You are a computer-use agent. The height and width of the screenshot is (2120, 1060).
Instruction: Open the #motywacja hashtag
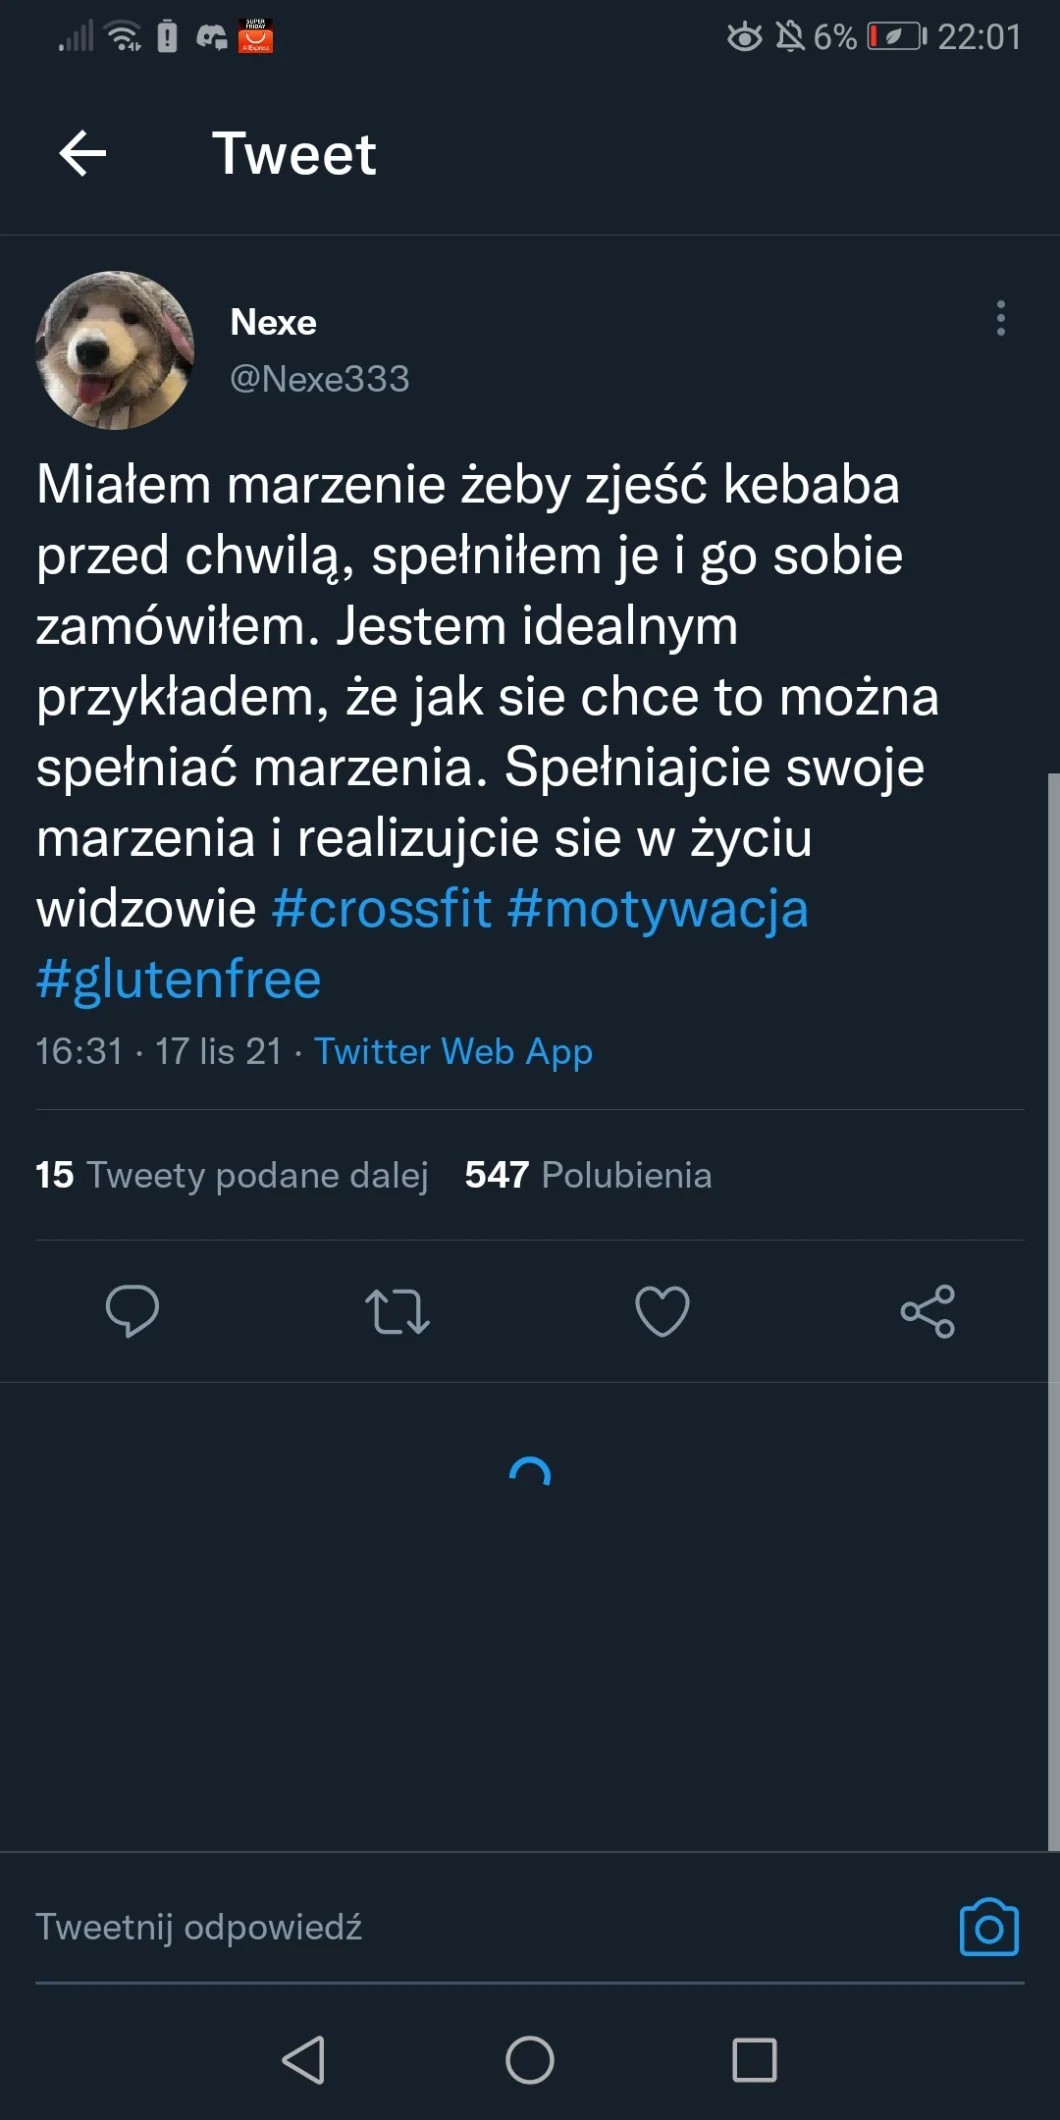657,909
